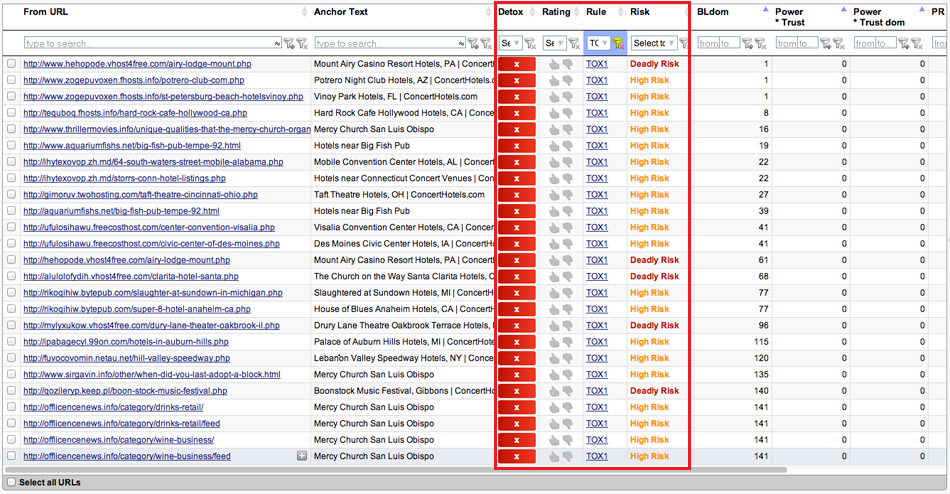
Task: Toggle red Detox X for Palace of Auburn Hills row
Action: (x=517, y=342)
